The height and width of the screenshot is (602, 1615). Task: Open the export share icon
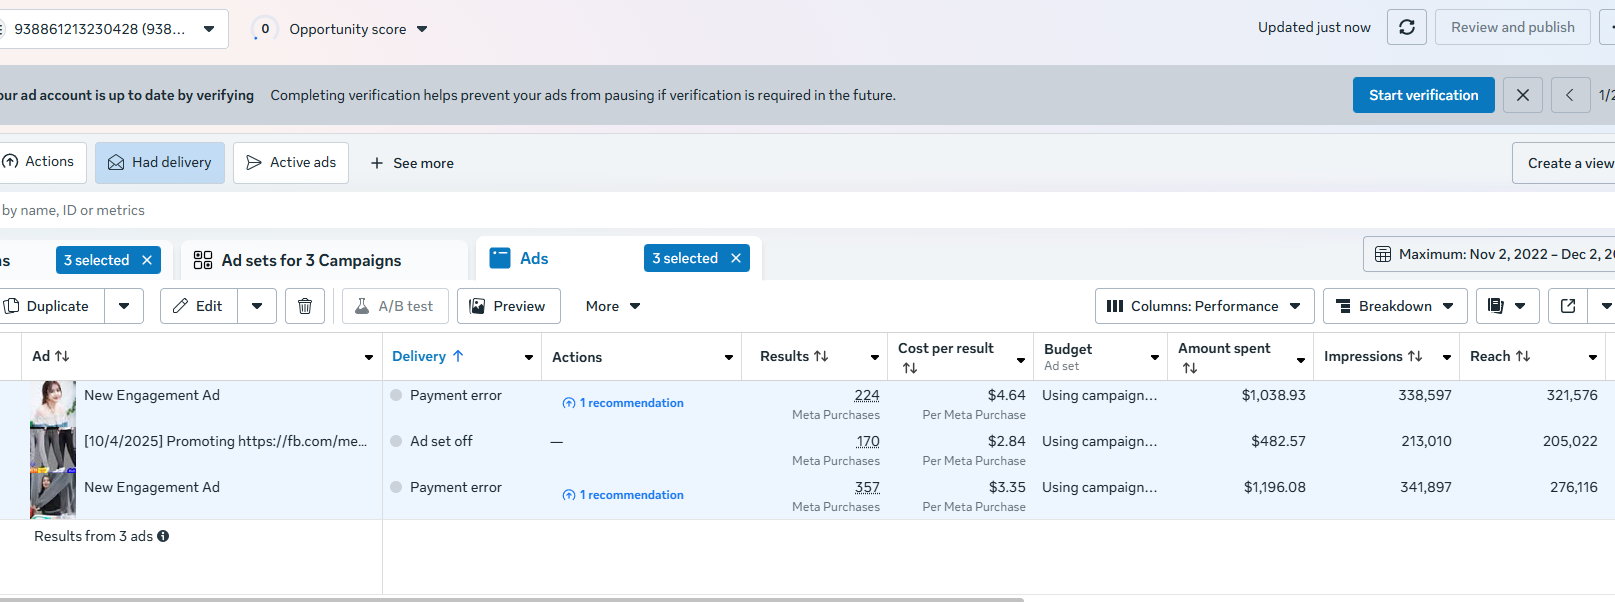point(1568,306)
